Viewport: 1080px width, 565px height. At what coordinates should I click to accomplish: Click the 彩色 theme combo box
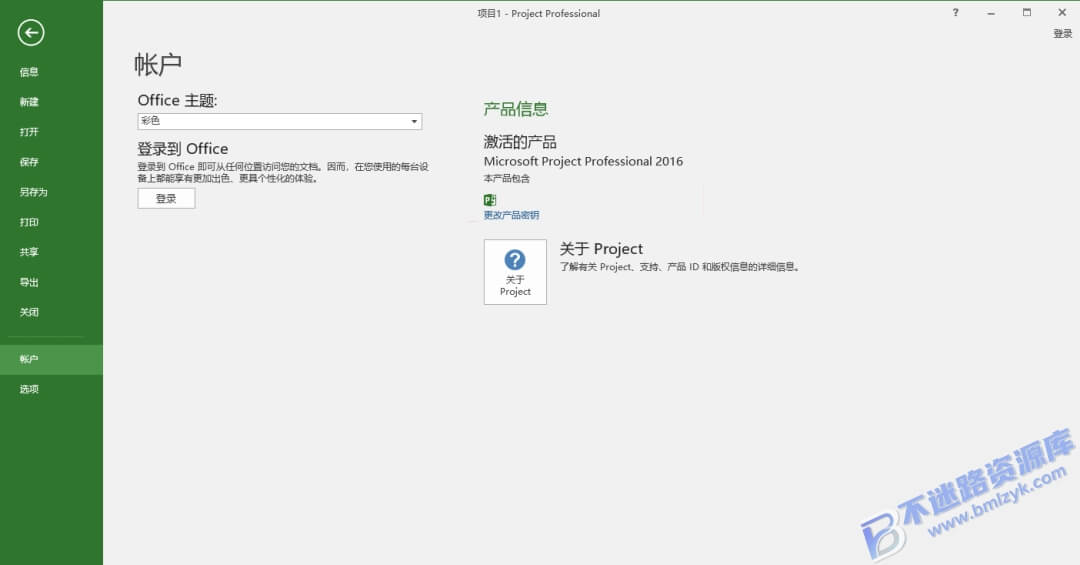[x=280, y=121]
